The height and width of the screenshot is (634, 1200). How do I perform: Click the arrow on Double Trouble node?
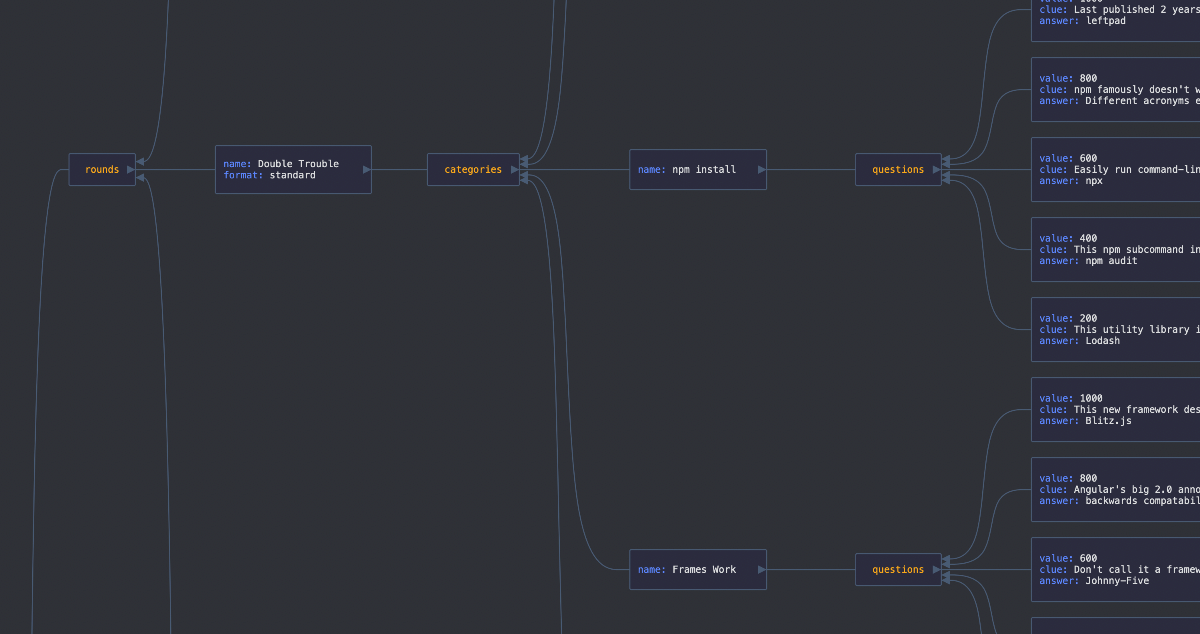click(367, 170)
